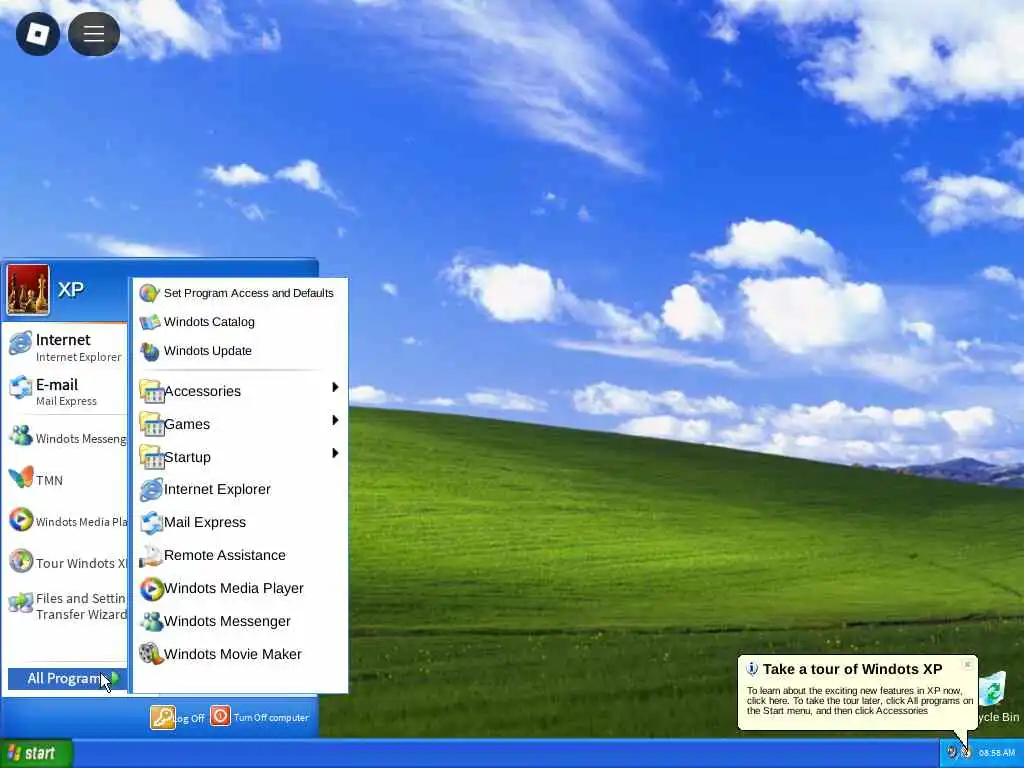This screenshot has width=1024, height=768.
Task: Click the Internet Explorer icon in the programs list
Action: [x=152, y=489]
